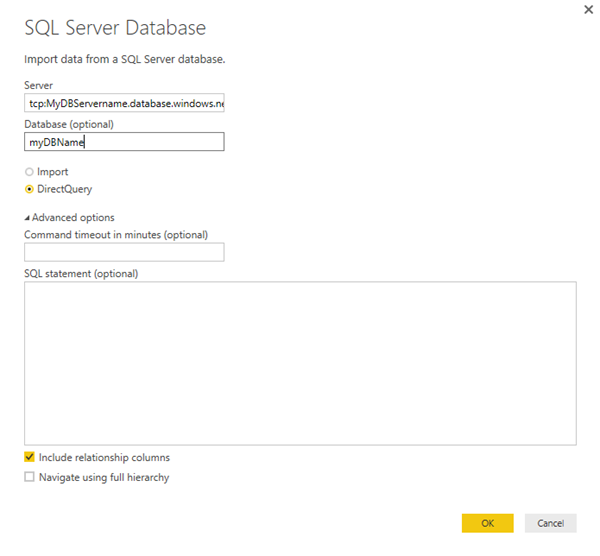
Task: Select the Import connectivity mode
Action: 29,172
